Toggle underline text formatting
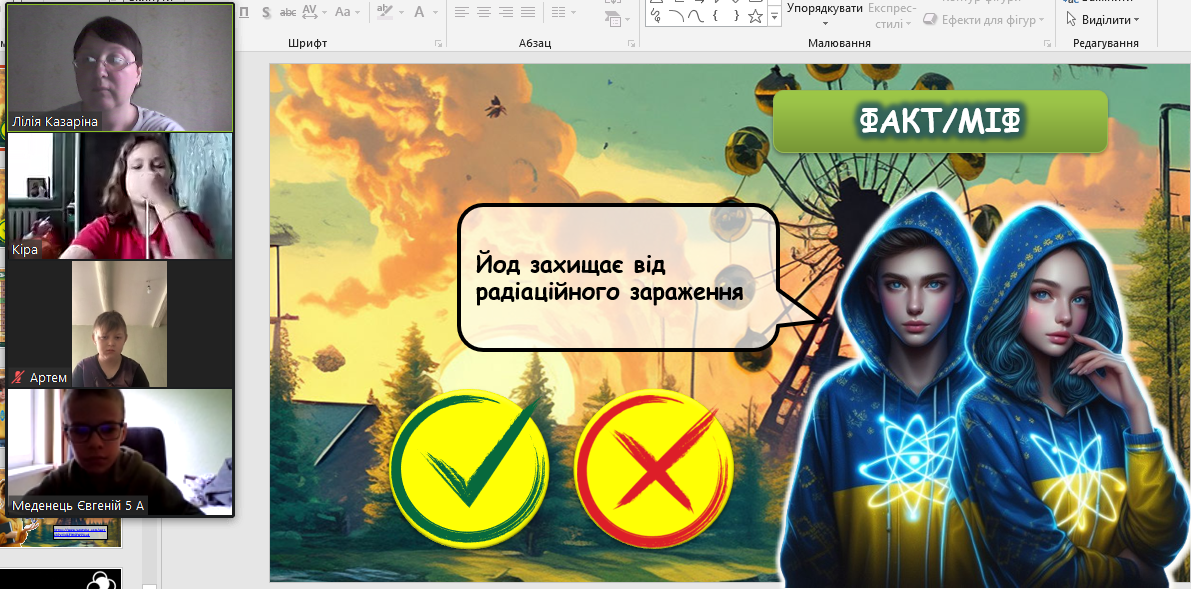 tap(245, 11)
